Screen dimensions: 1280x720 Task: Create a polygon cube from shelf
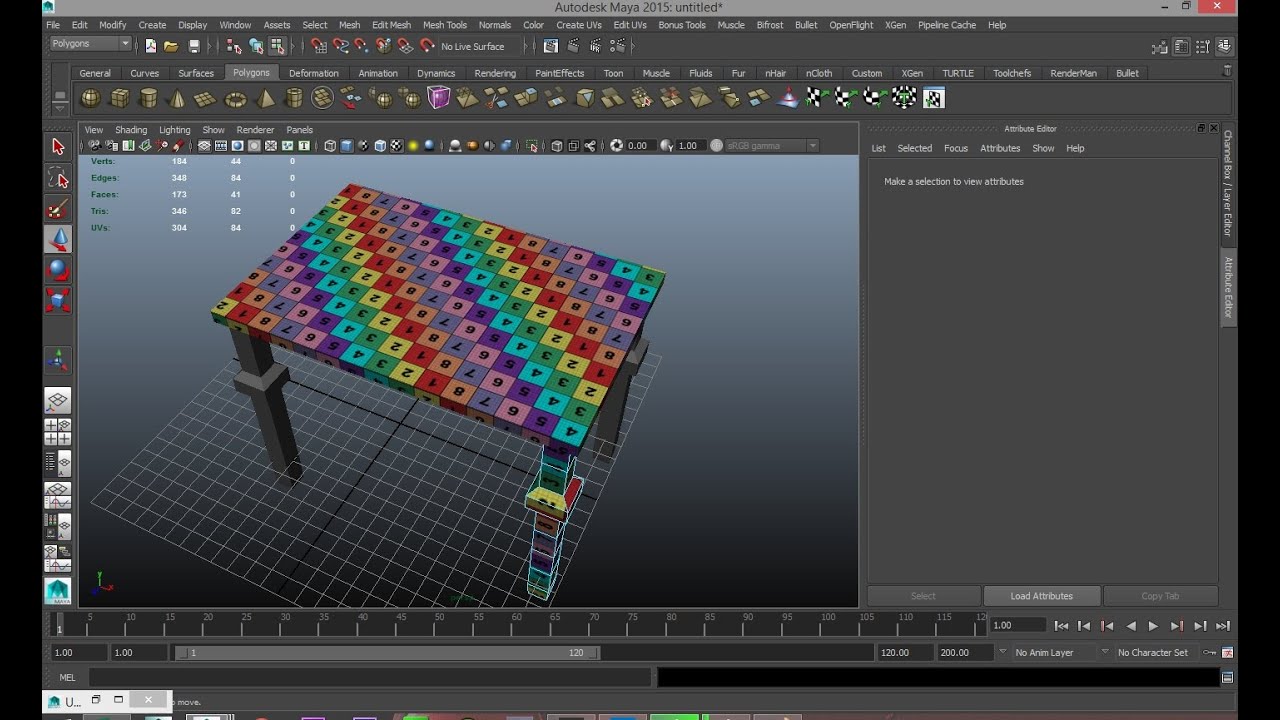(120, 98)
